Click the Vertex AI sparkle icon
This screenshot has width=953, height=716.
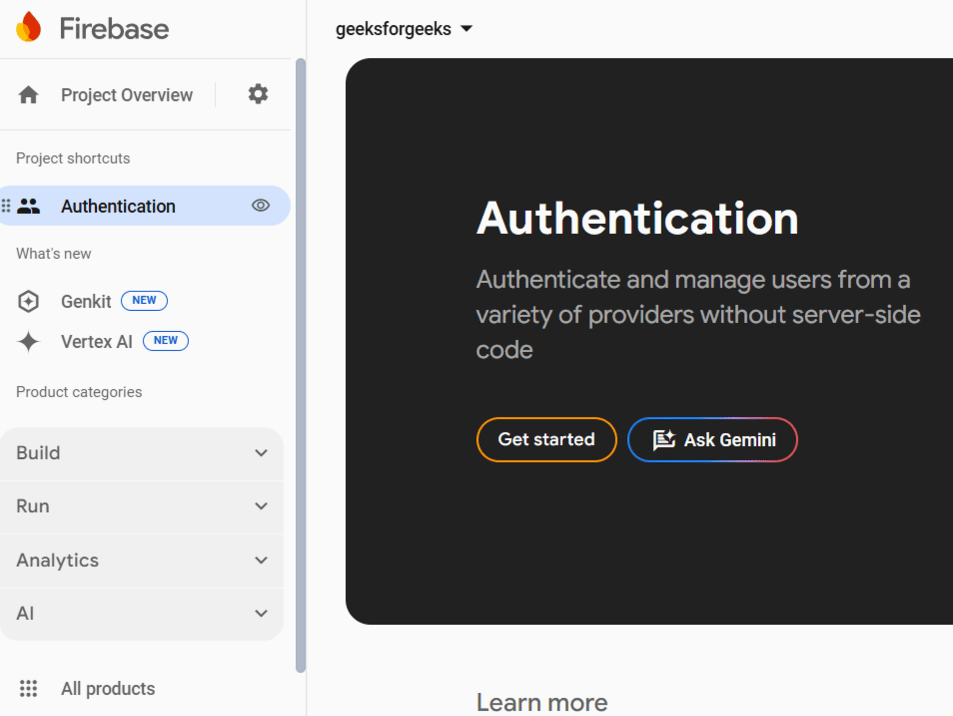click(x=29, y=342)
